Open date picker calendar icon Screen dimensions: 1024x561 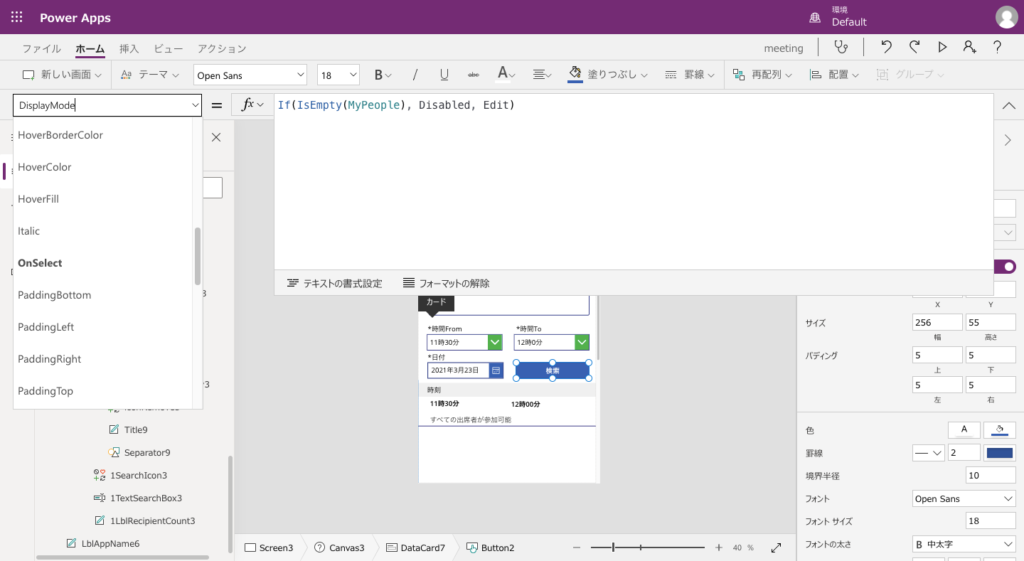pyautogui.click(x=496, y=370)
